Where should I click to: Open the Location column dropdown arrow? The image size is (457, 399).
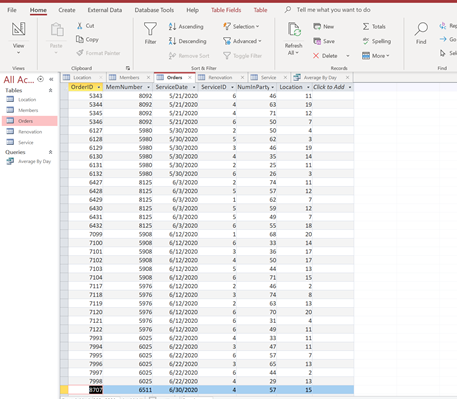coord(307,87)
